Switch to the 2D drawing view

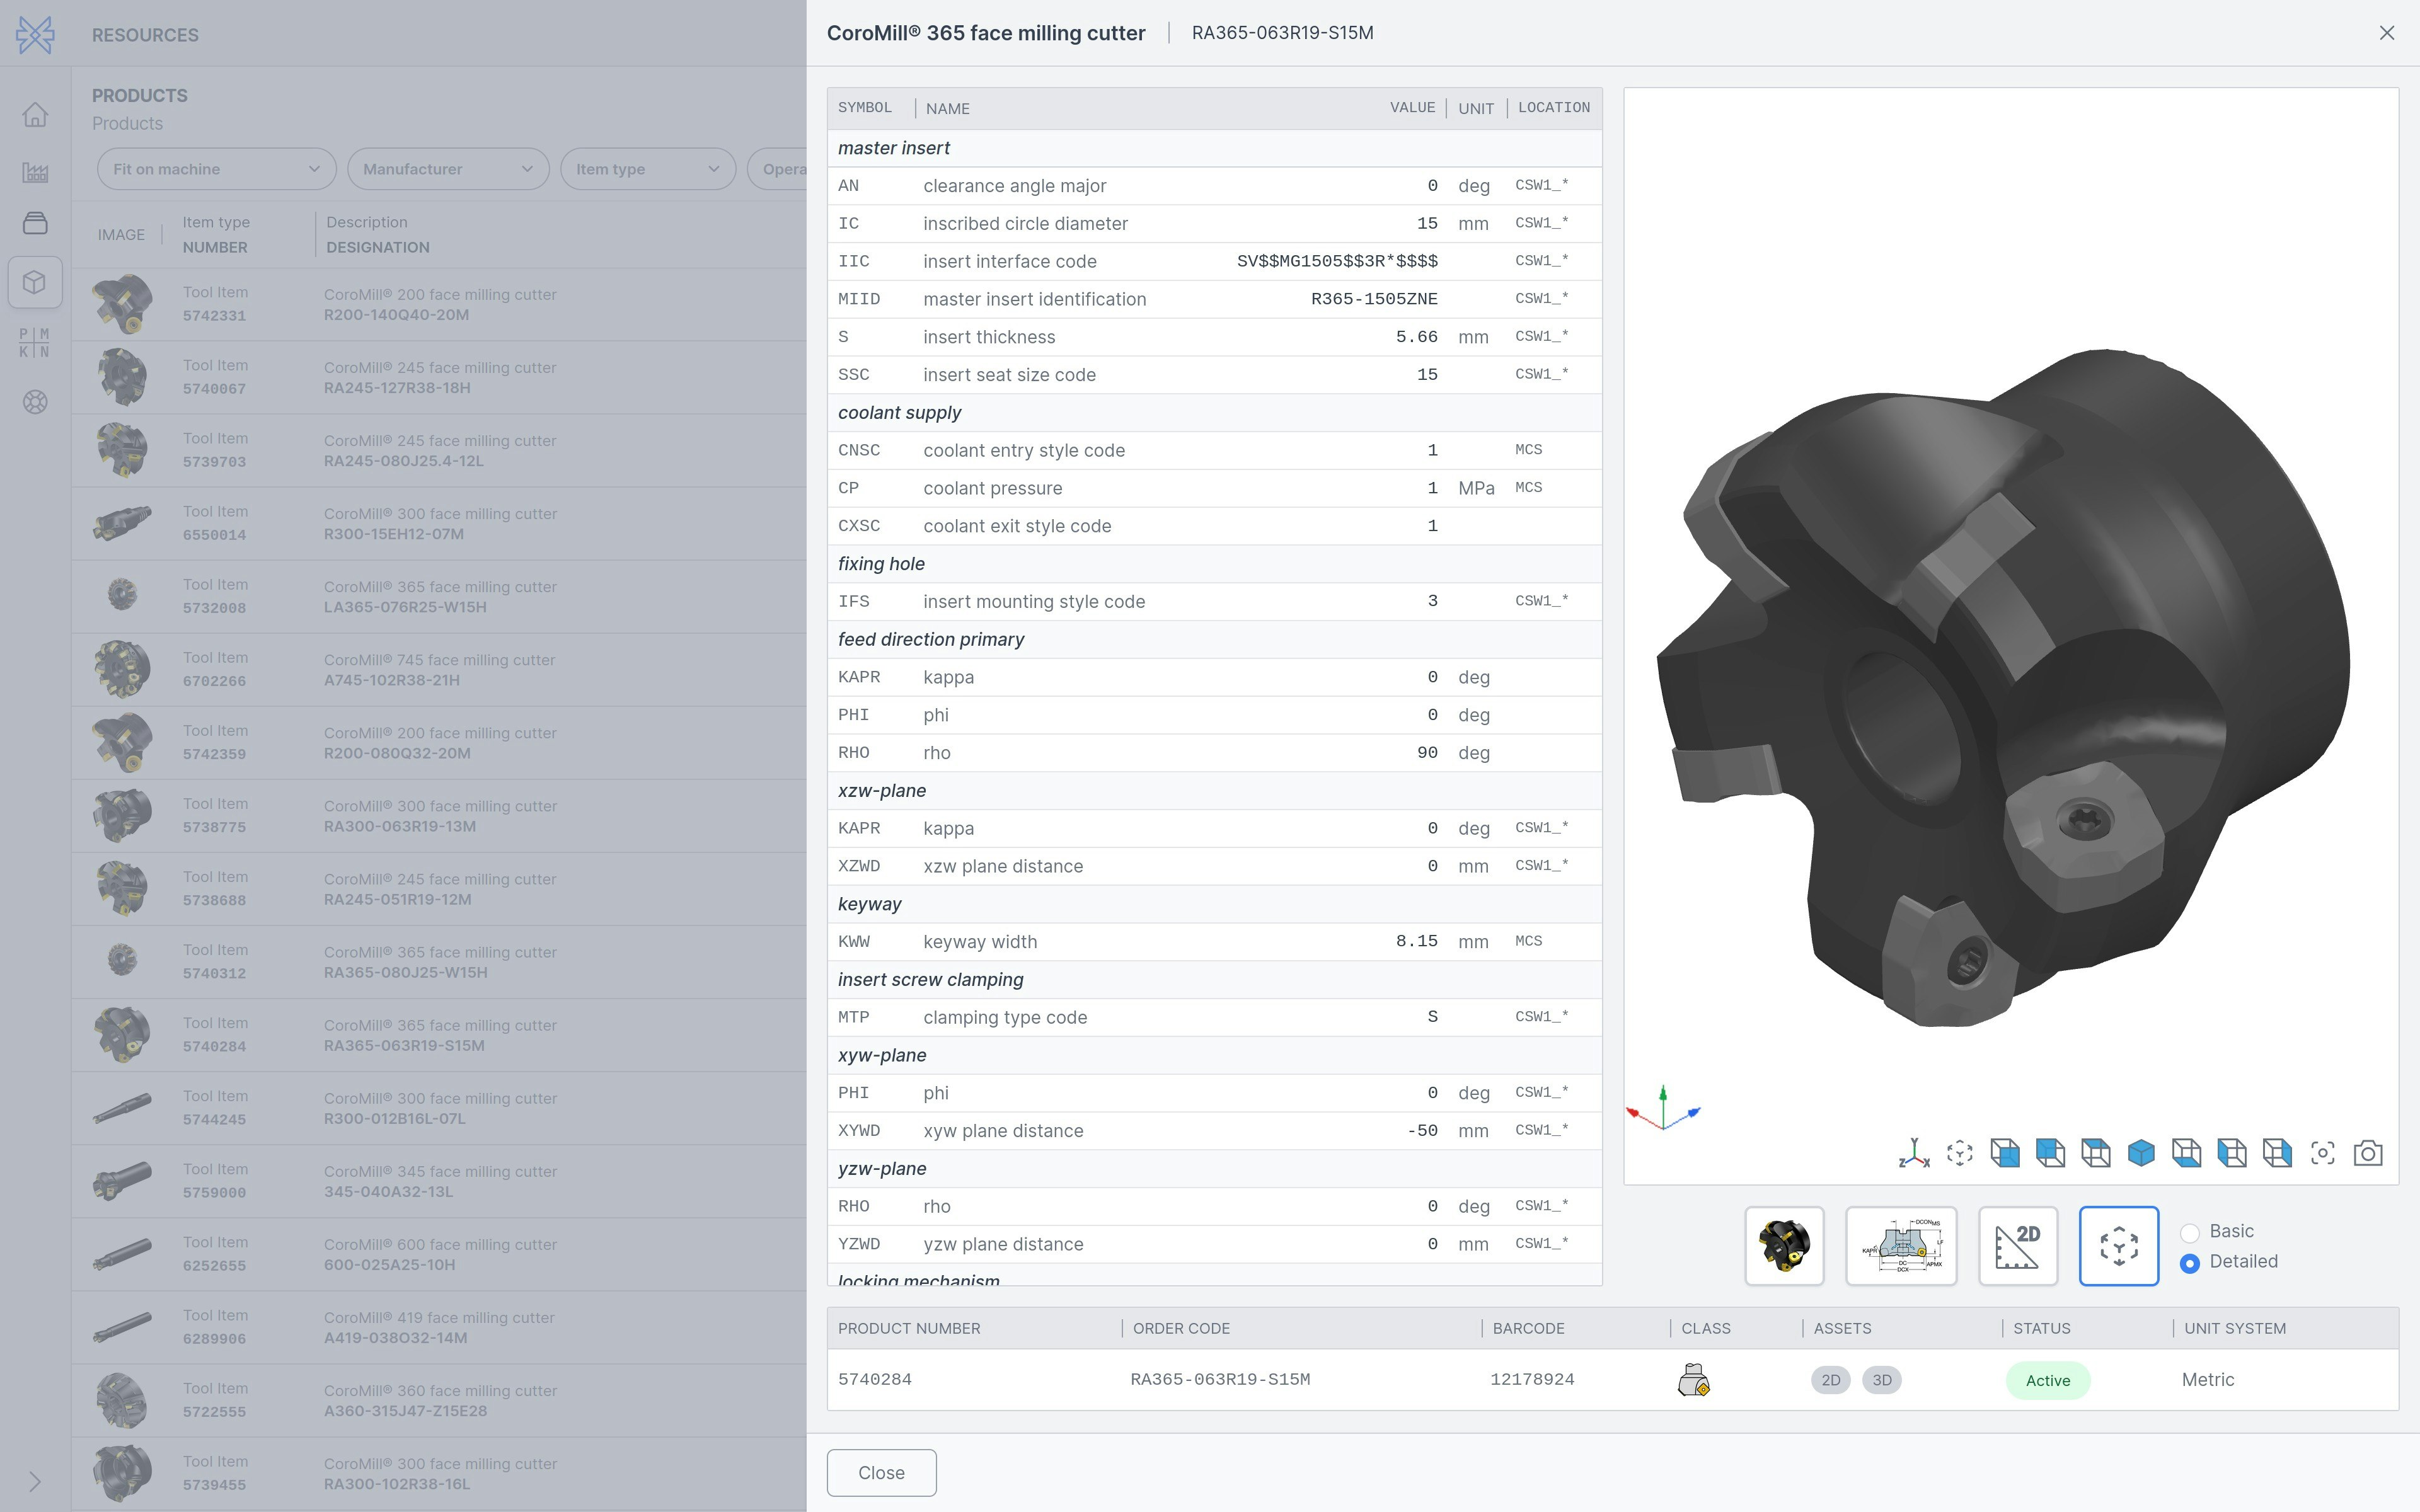(2018, 1246)
